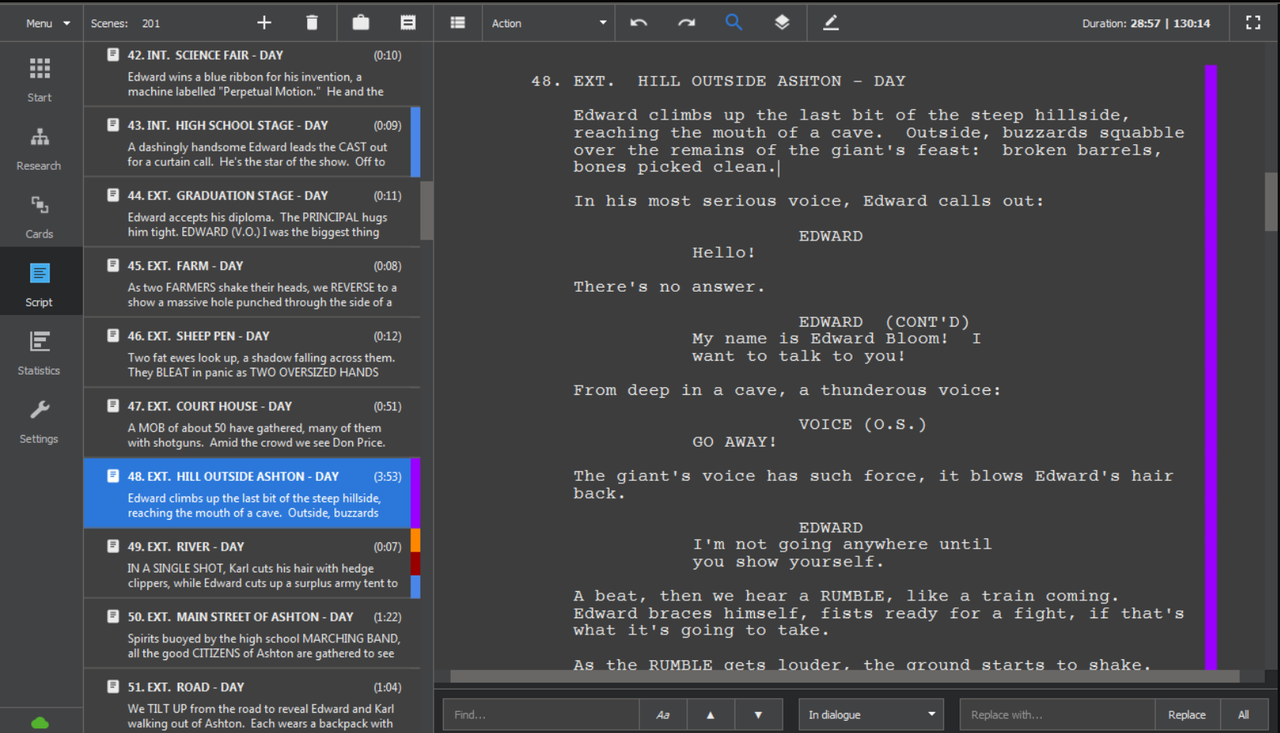
Task: Undo the last edit
Action: [639, 21]
